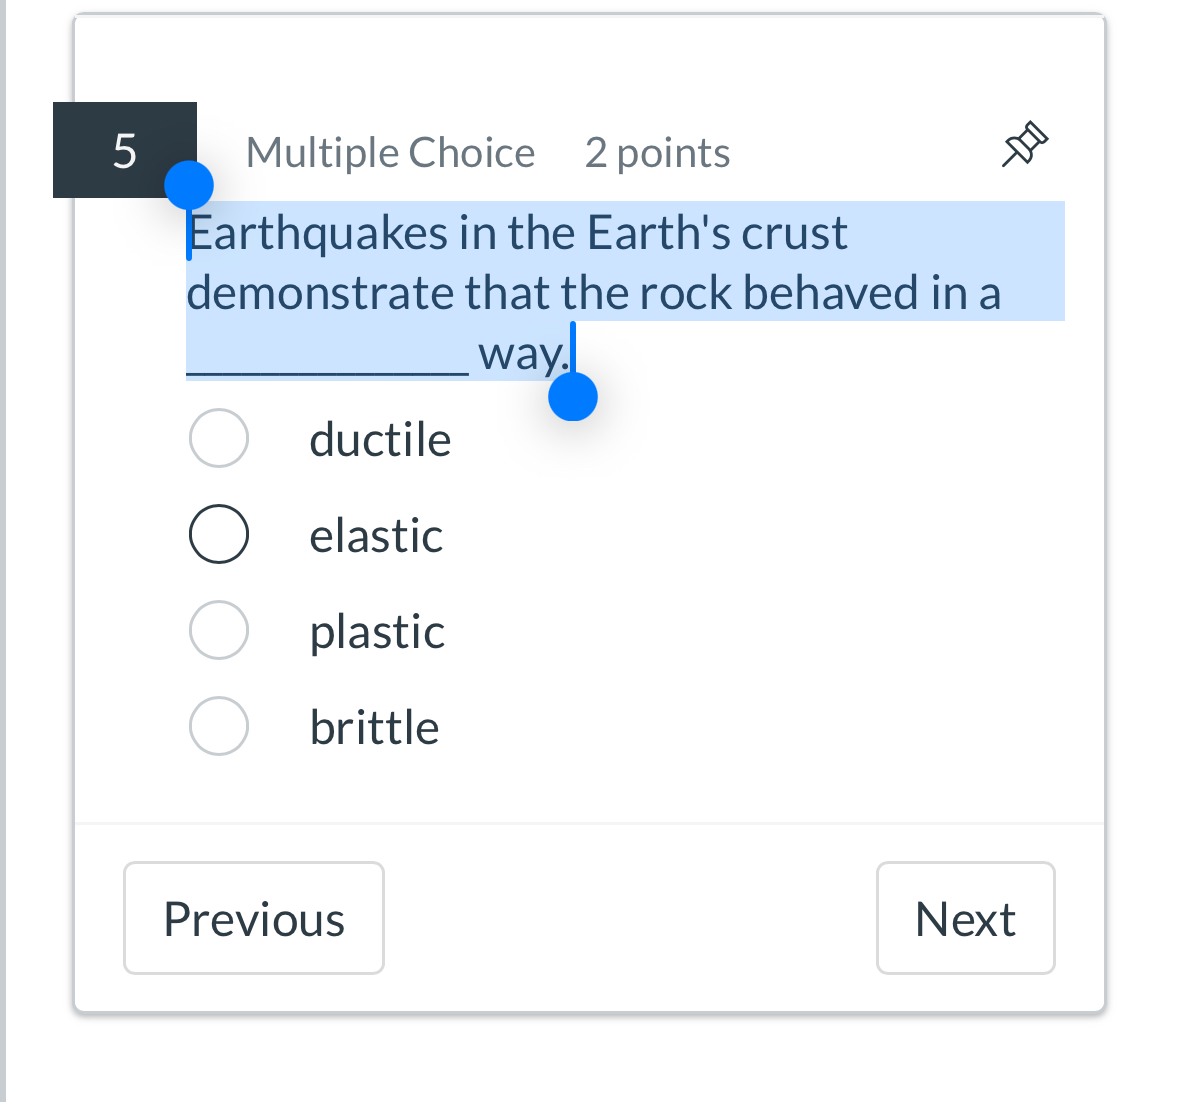Click the word way in the question
Screen dimensions: 1179x1102
(524, 355)
